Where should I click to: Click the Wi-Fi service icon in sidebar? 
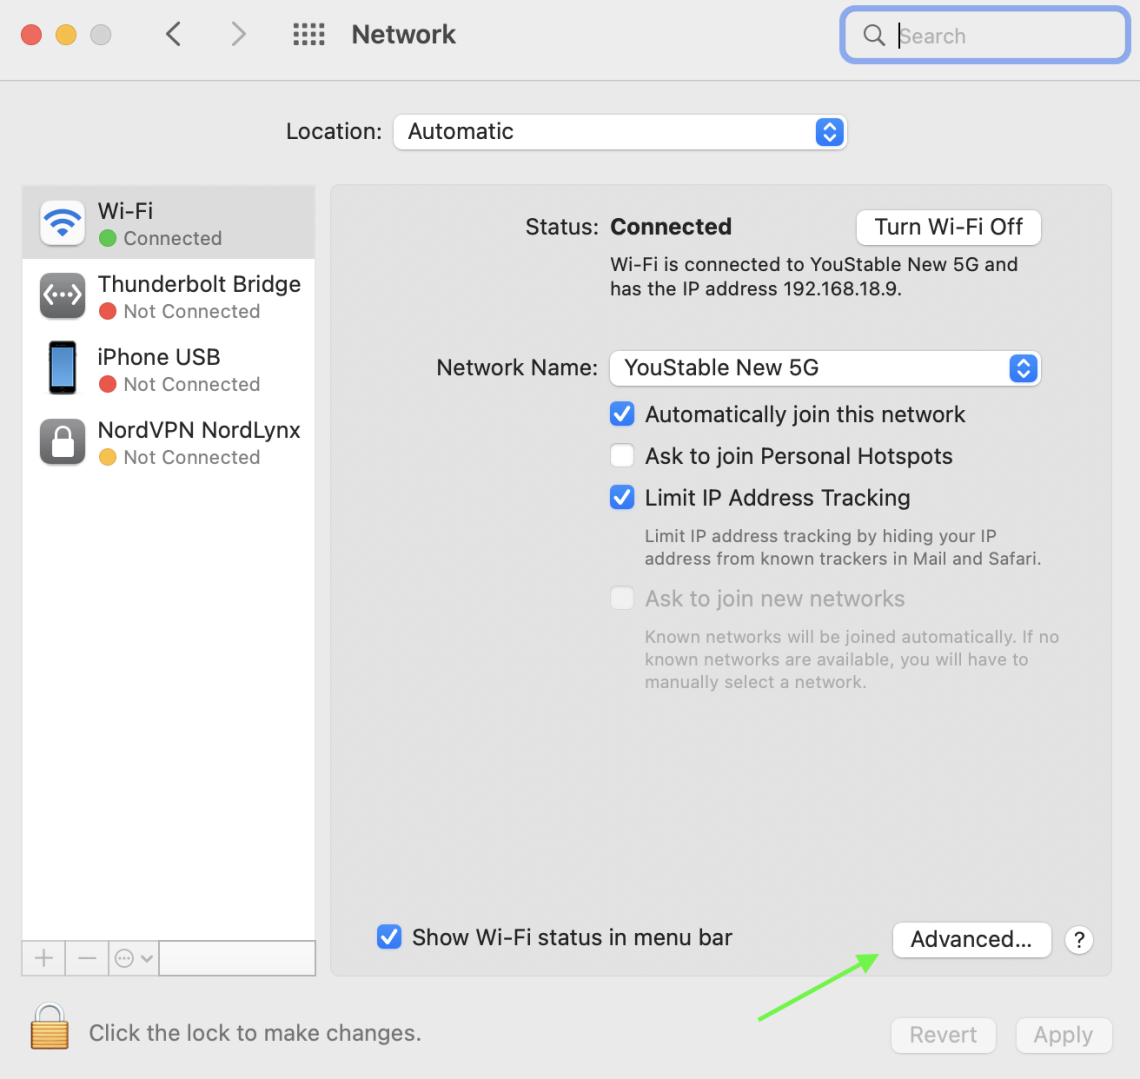(63, 222)
